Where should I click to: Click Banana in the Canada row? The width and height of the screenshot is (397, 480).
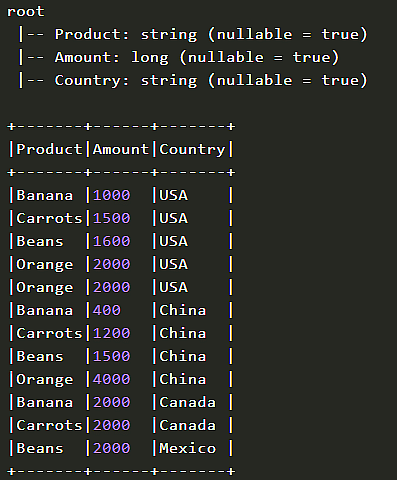pyautogui.click(x=45, y=402)
